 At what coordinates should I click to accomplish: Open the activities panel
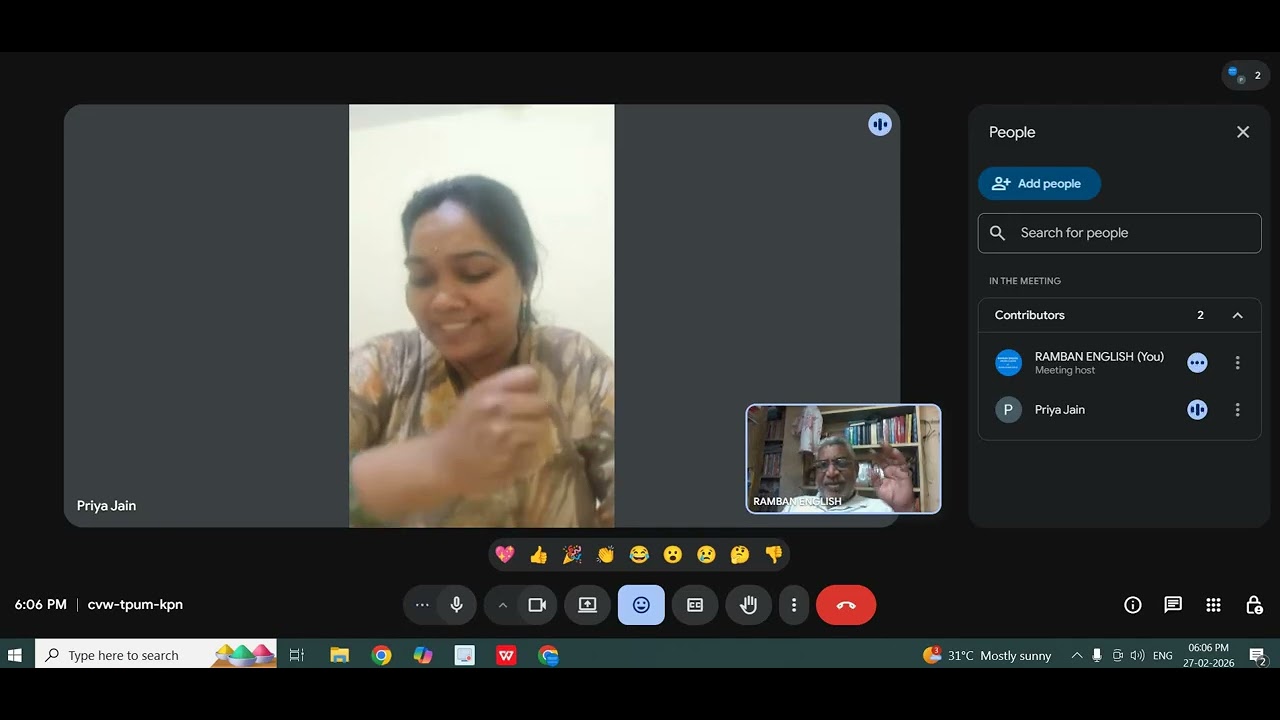(x=1213, y=605)
